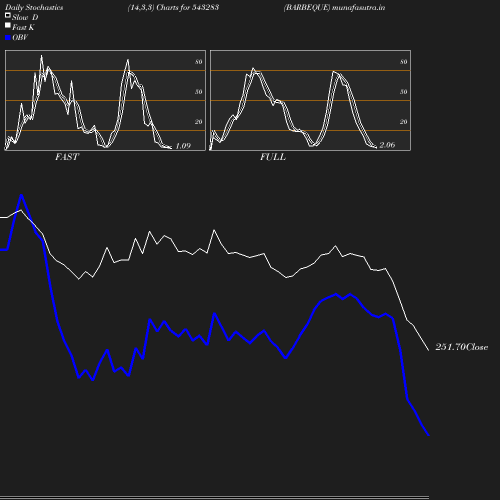500x500 pixels.
Task: Click the Slow D legend swatch
Action: [8, 15]
